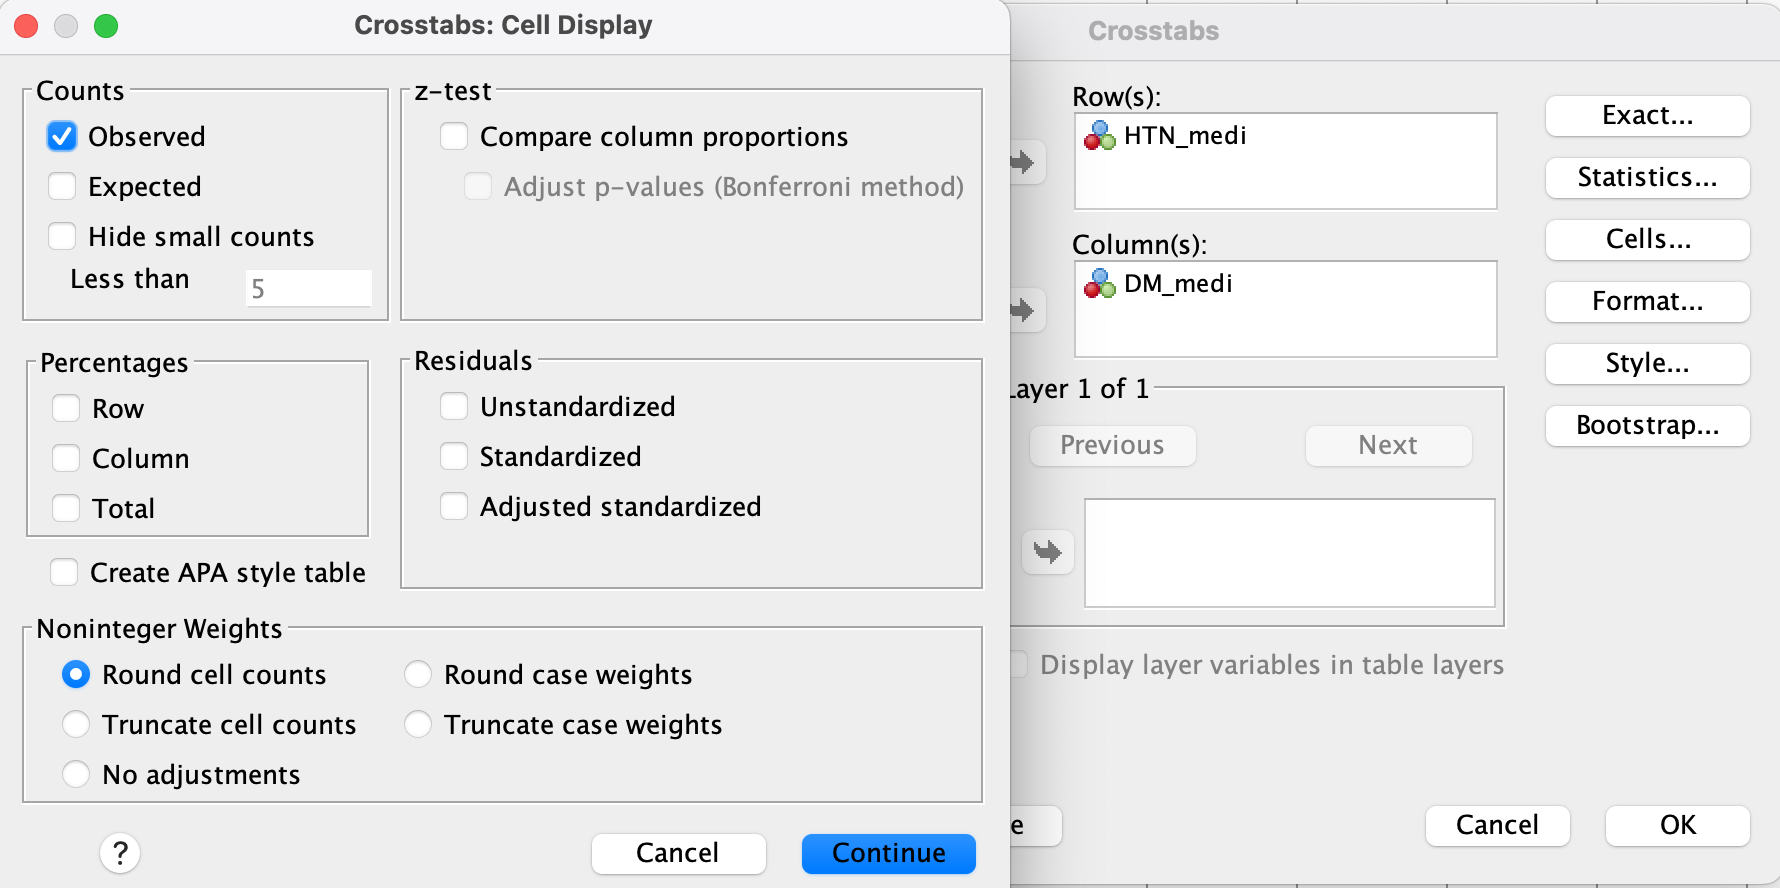Open the Bootstrap... dialog
This screenshot has height=888, width=1780.
(1647, 426)
